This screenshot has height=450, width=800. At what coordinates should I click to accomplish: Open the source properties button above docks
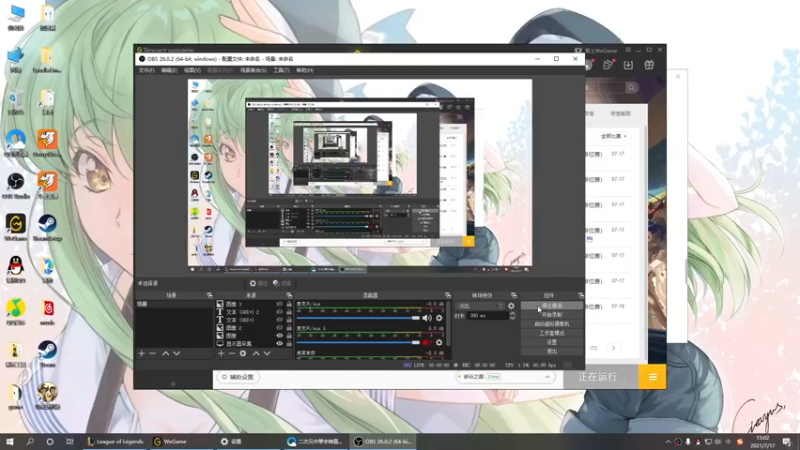point(258,283)
